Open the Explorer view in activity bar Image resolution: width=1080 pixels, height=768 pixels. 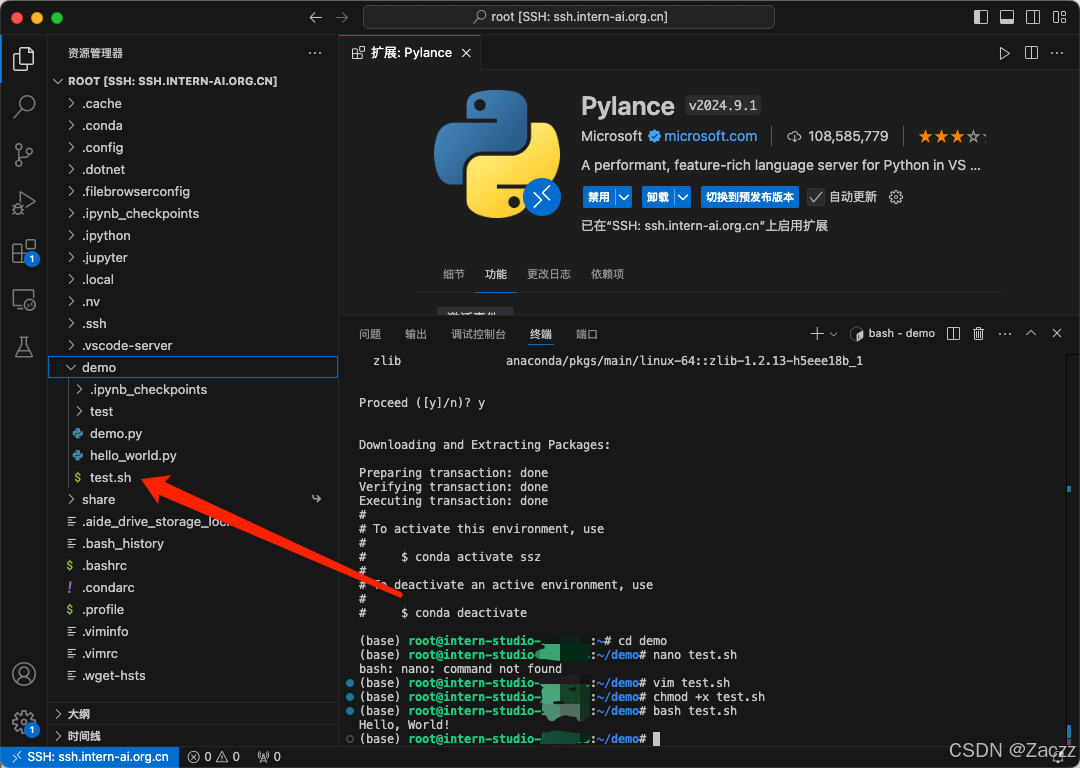click(23, 59)
